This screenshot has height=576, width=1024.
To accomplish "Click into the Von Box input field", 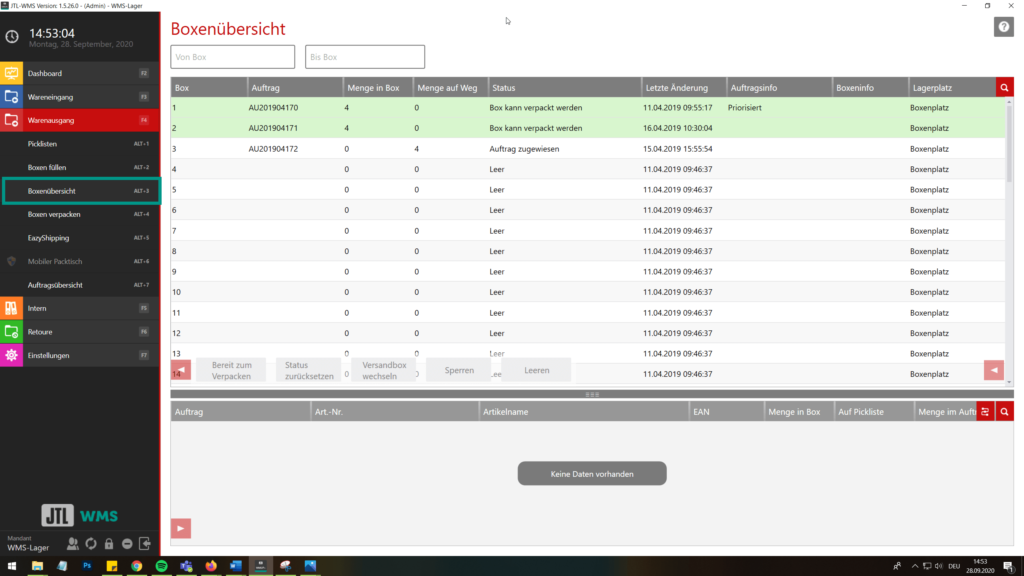I will pos(233,57).
